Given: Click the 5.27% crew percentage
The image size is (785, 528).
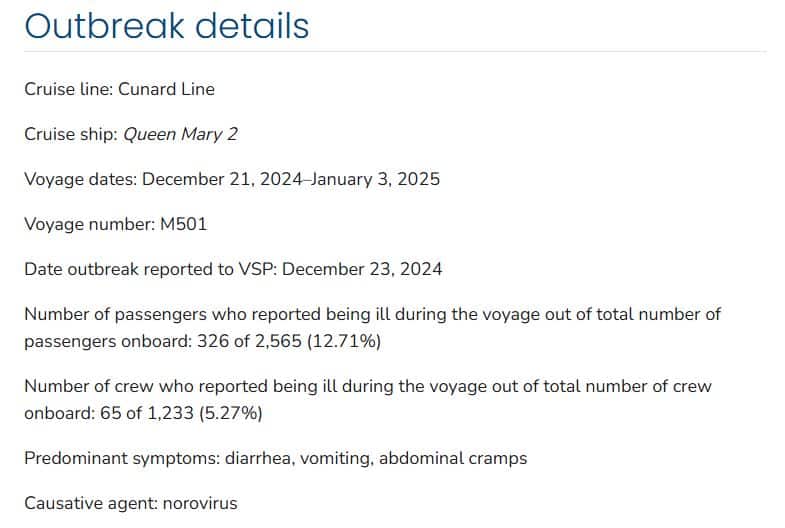Looking at the screenshot, I should point(230,413).
